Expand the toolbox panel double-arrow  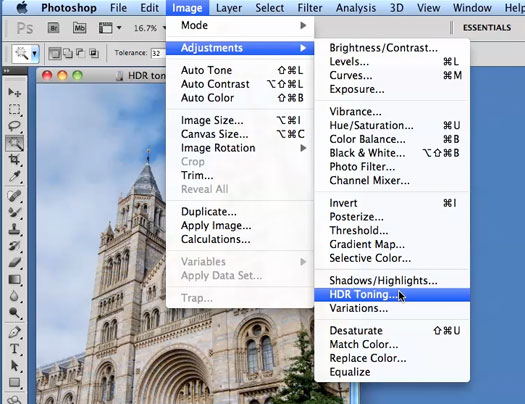click(7, 71)
